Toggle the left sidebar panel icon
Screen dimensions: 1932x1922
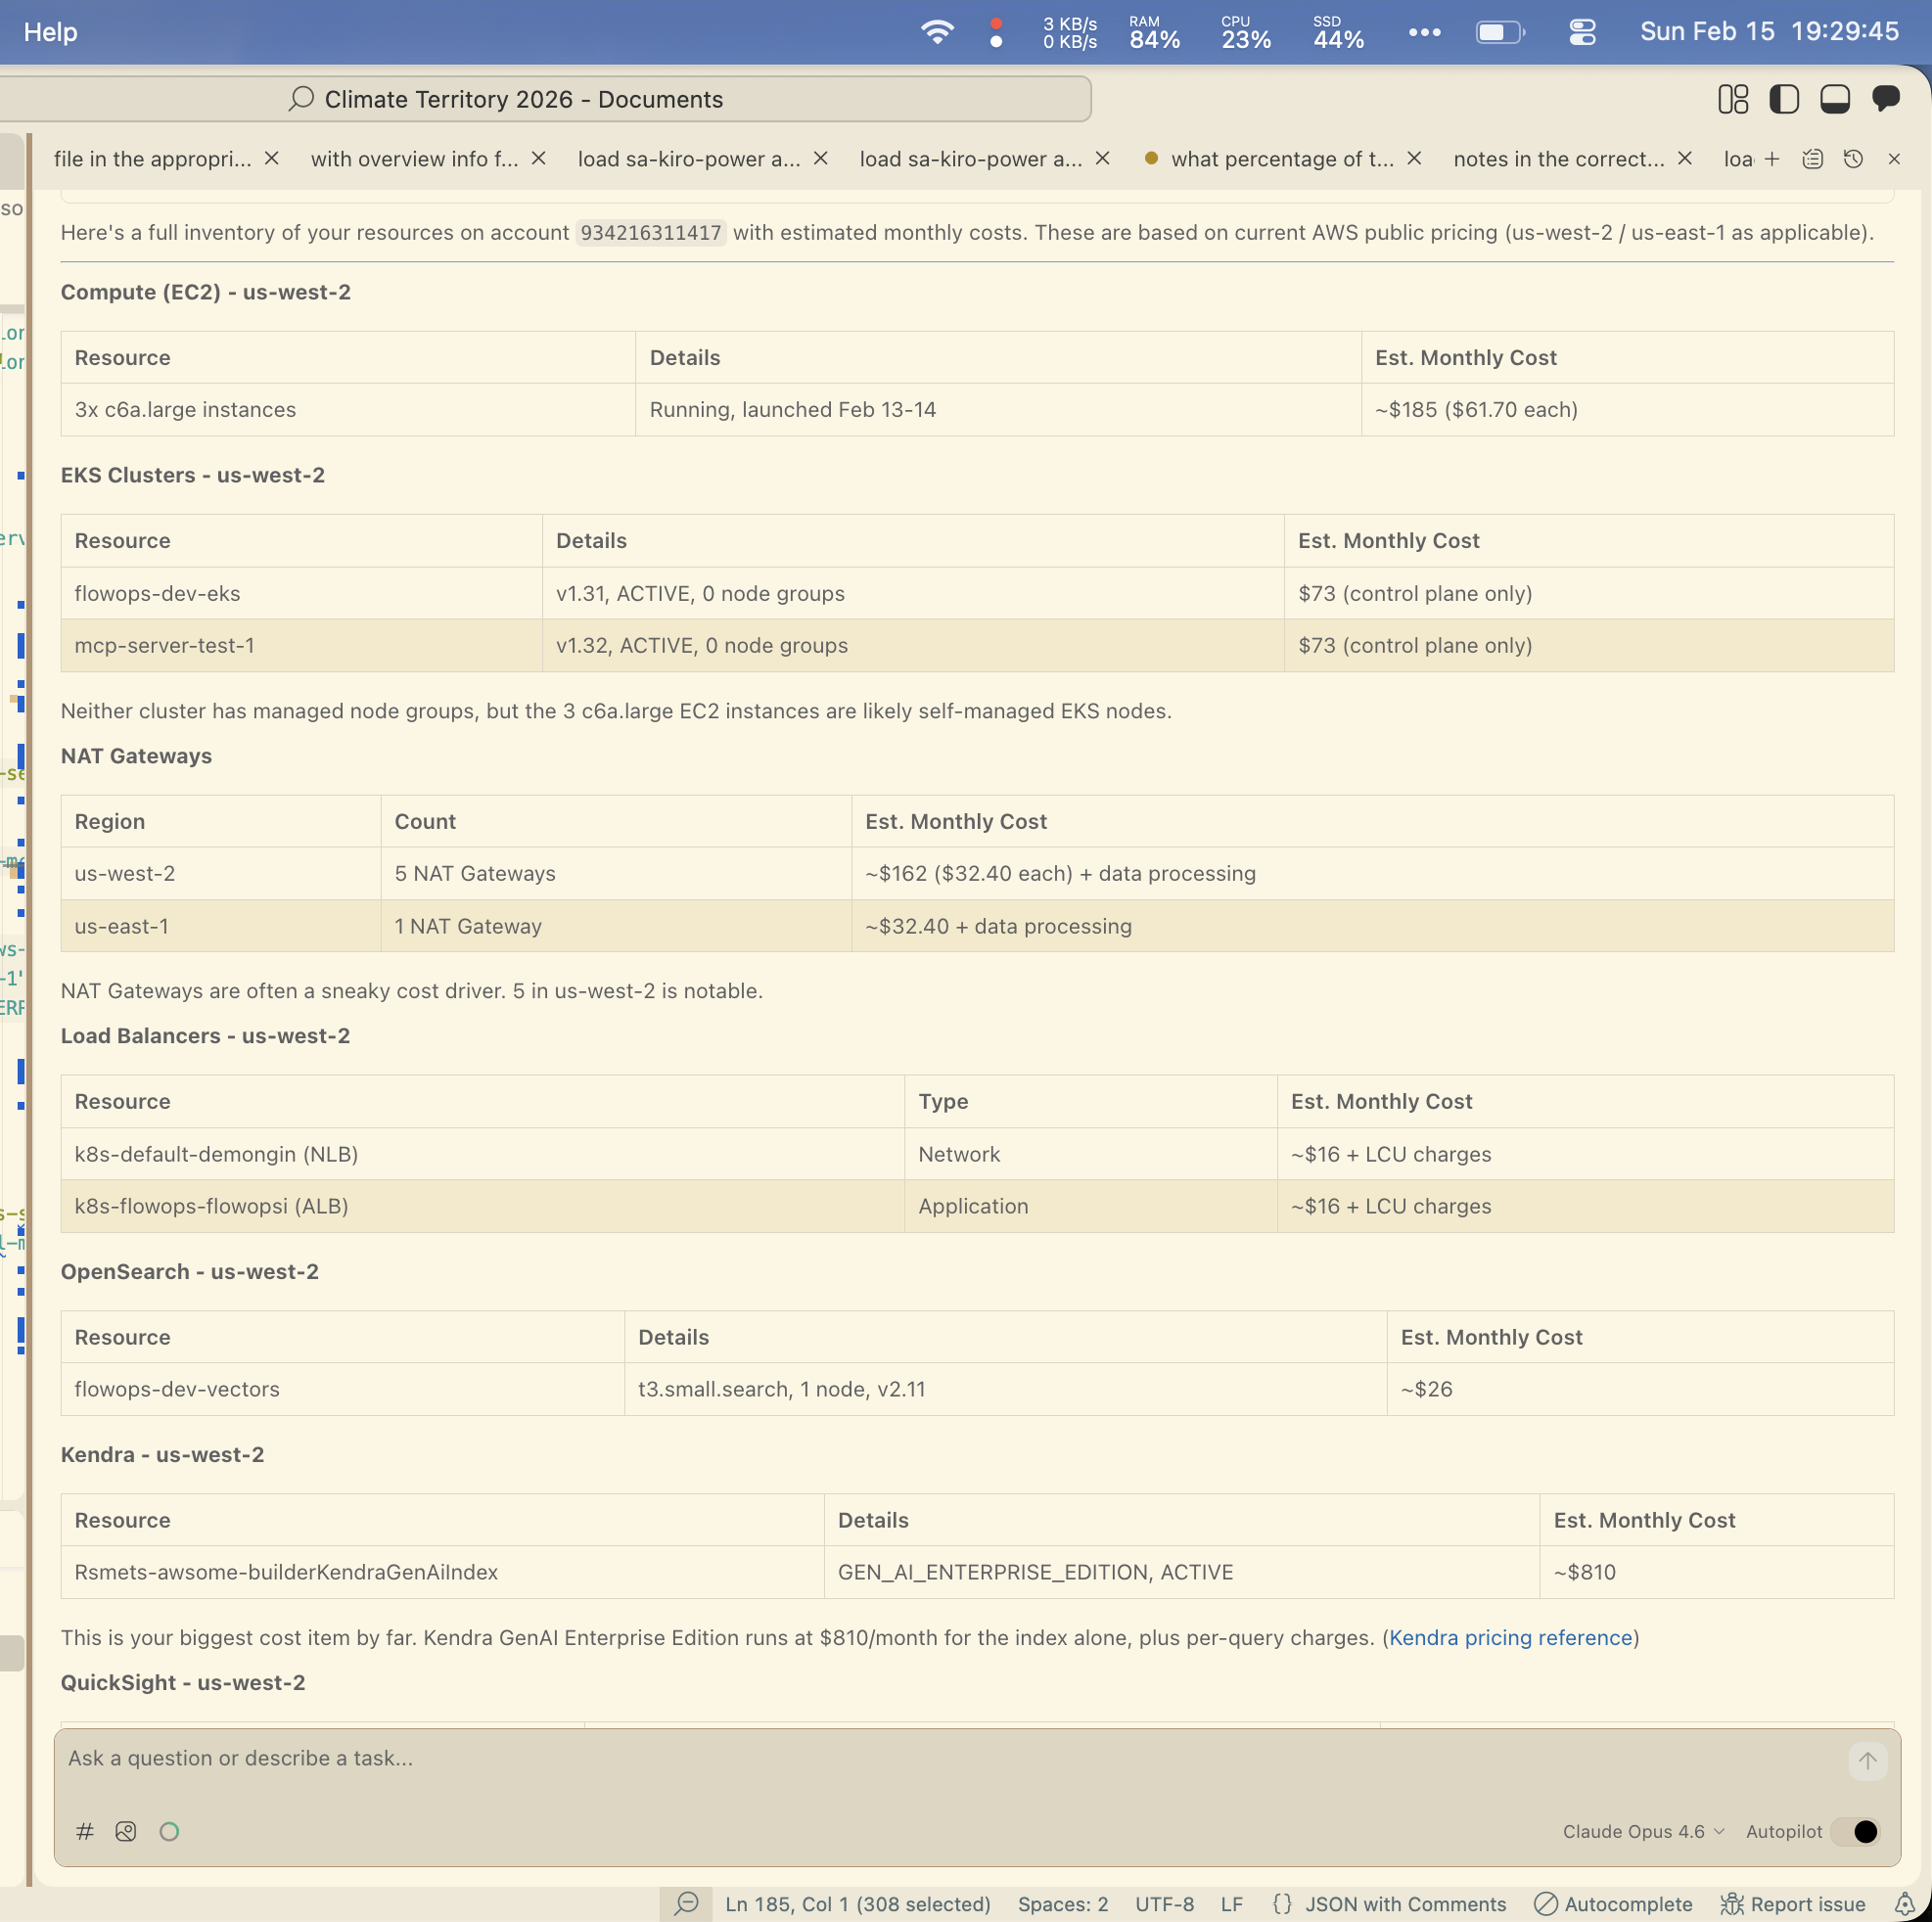[x=1785, y=99]
